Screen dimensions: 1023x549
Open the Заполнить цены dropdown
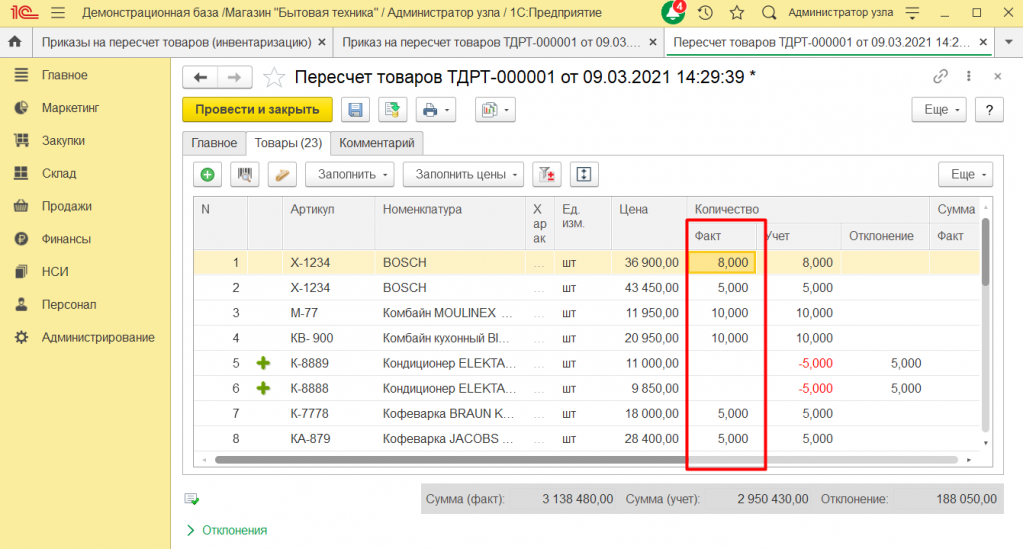pyautogui.click(x=463, y=174)
